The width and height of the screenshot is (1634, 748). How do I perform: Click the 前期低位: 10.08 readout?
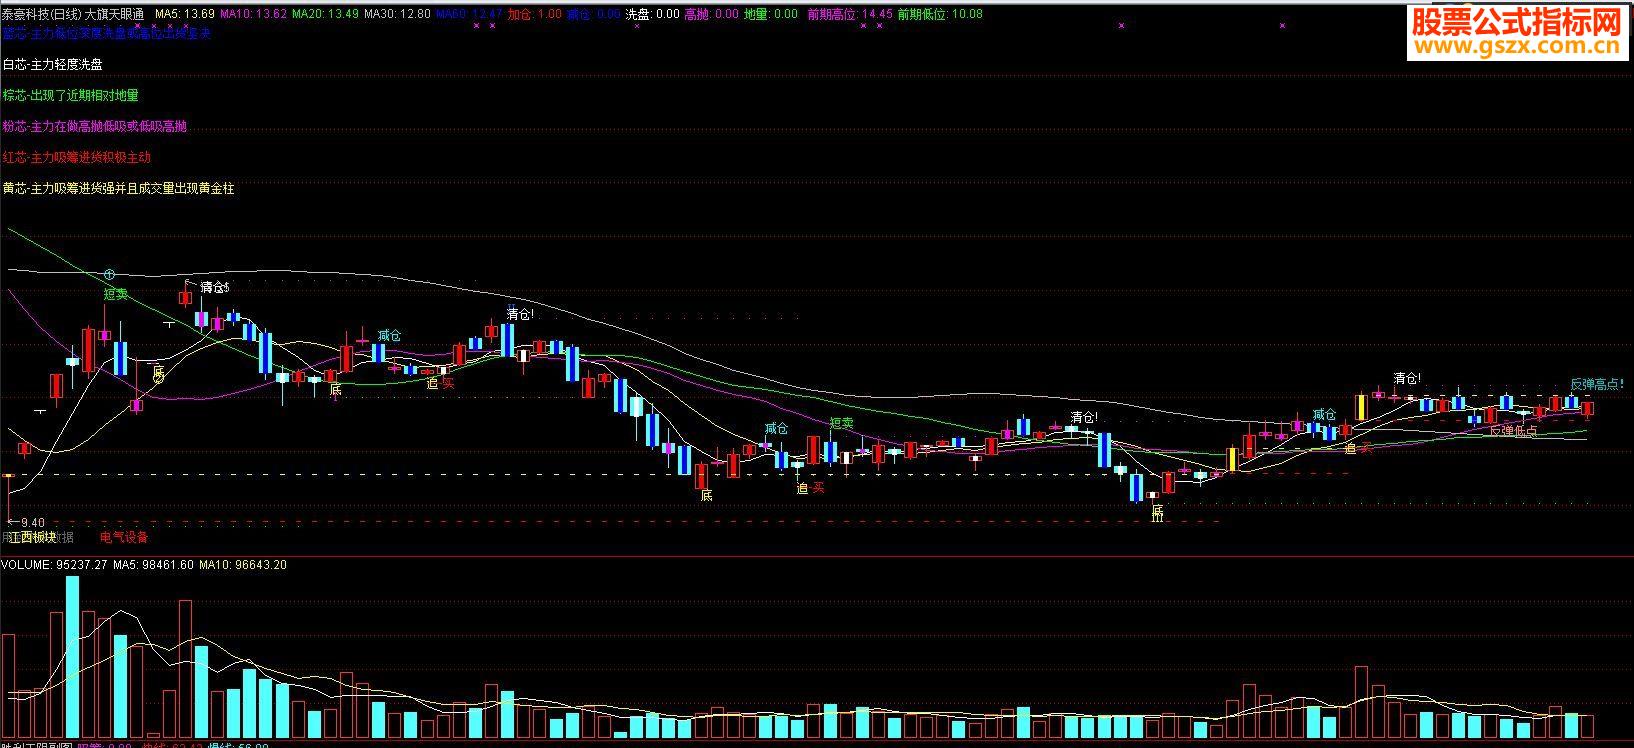[940, 14]
